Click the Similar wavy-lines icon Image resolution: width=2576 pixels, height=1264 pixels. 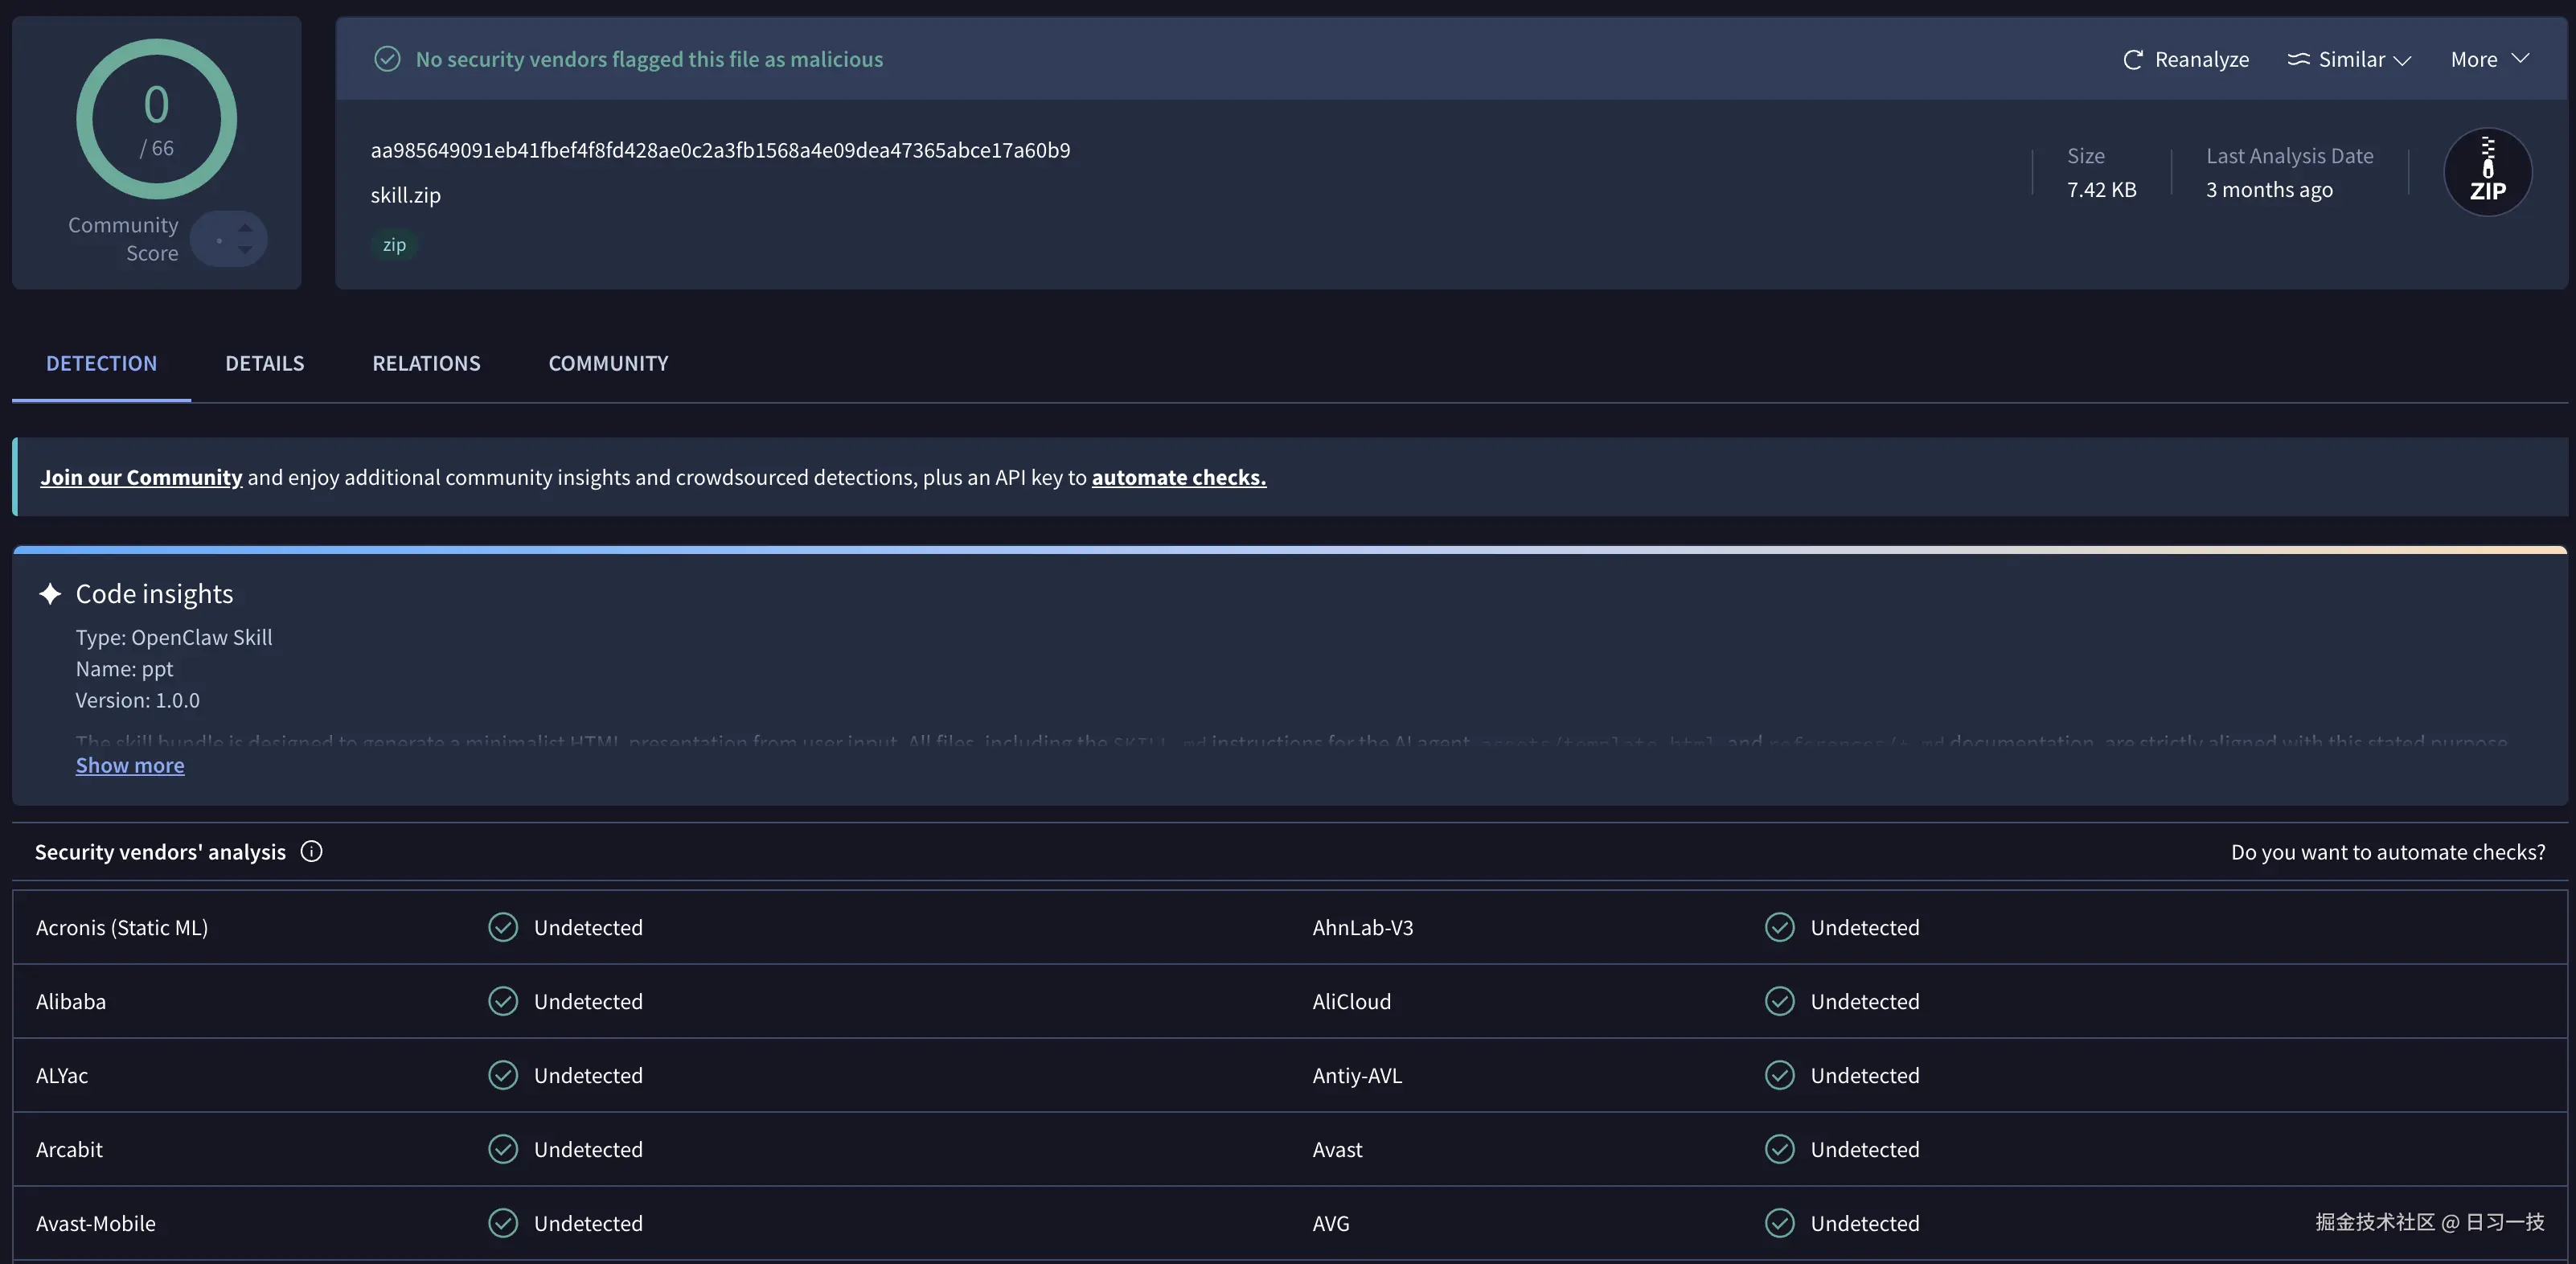[2298, 59]
